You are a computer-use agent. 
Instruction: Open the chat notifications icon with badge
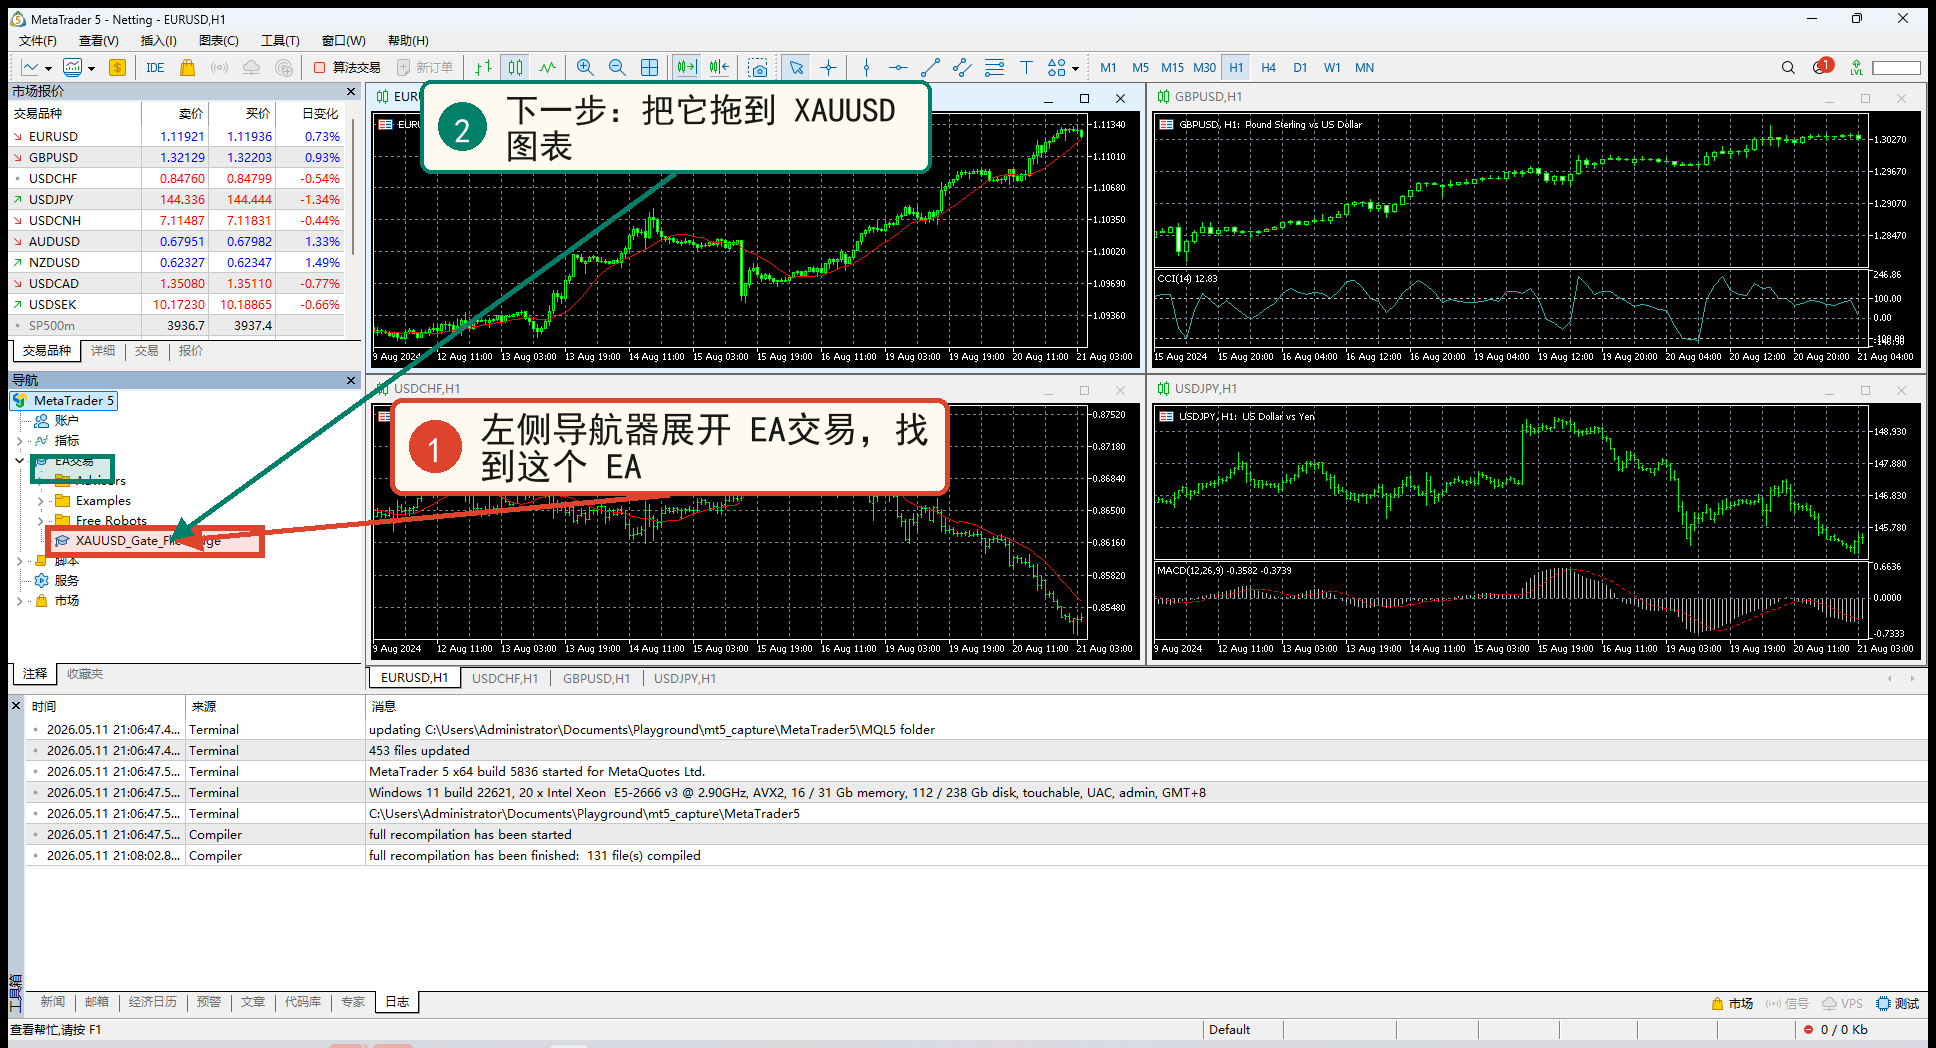pyautogui.click(x=1822, y=67)
